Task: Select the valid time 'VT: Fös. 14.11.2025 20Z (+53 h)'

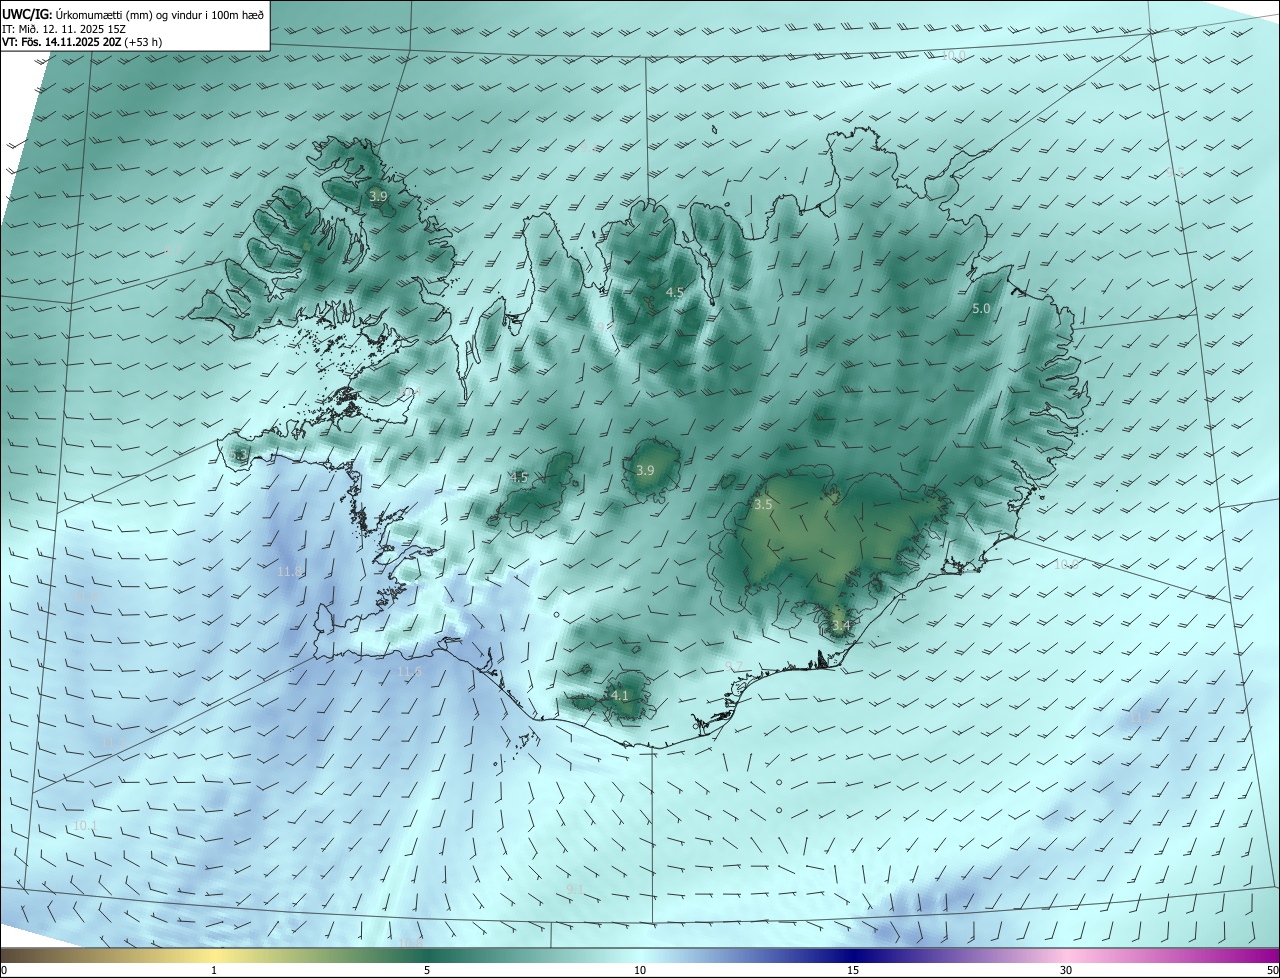Action: click(82, 42)
